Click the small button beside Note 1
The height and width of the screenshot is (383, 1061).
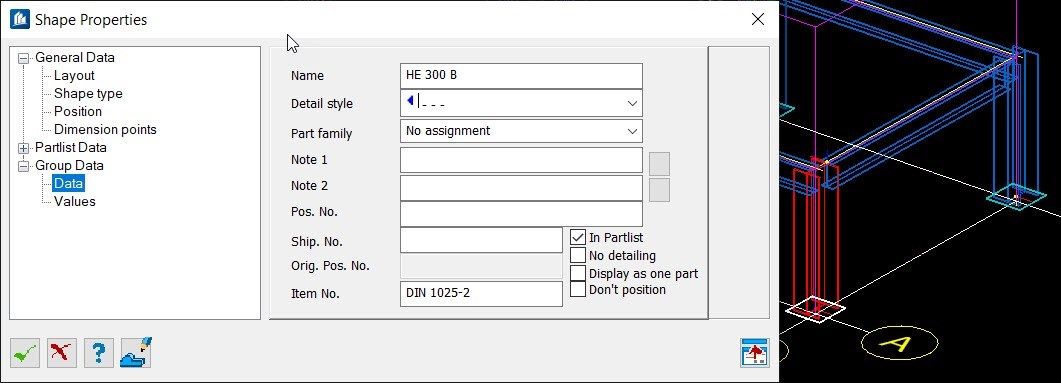[x=659, y=164]
